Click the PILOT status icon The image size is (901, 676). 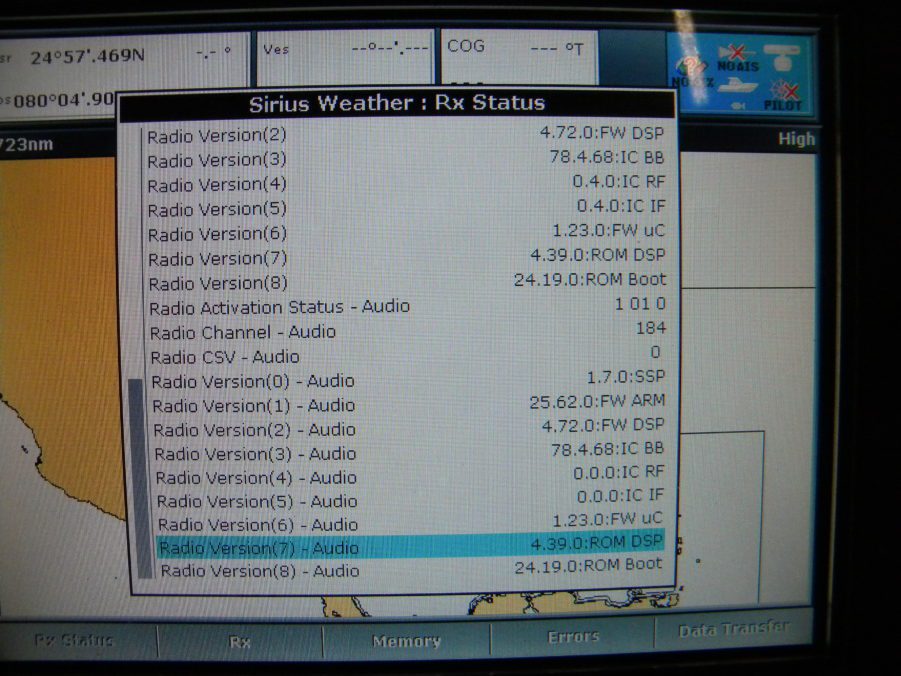point(784,95)
